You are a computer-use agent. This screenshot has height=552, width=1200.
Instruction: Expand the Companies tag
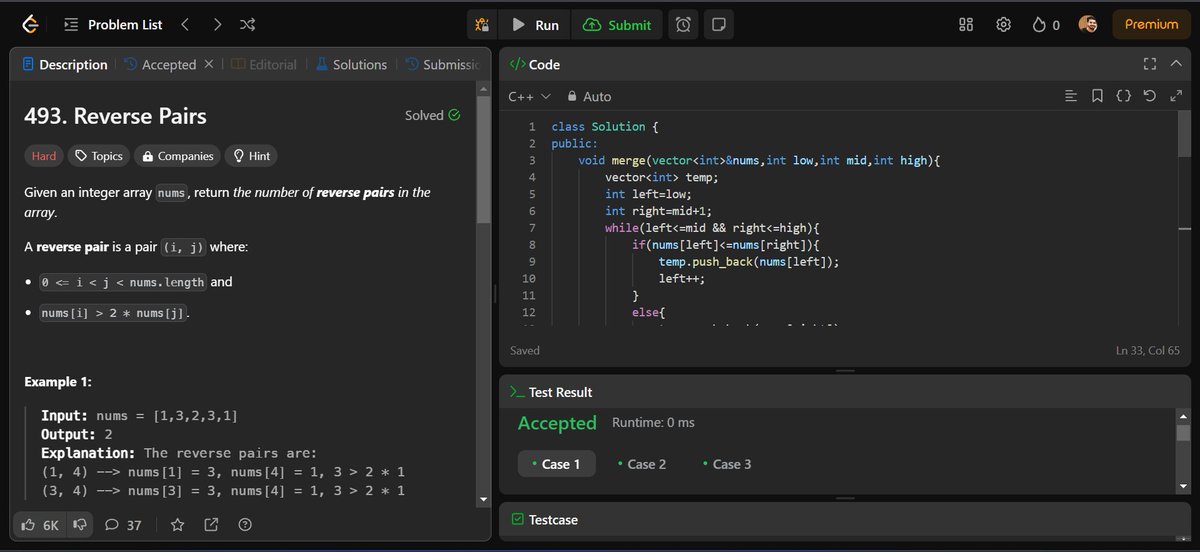click(x=177, y=156)
